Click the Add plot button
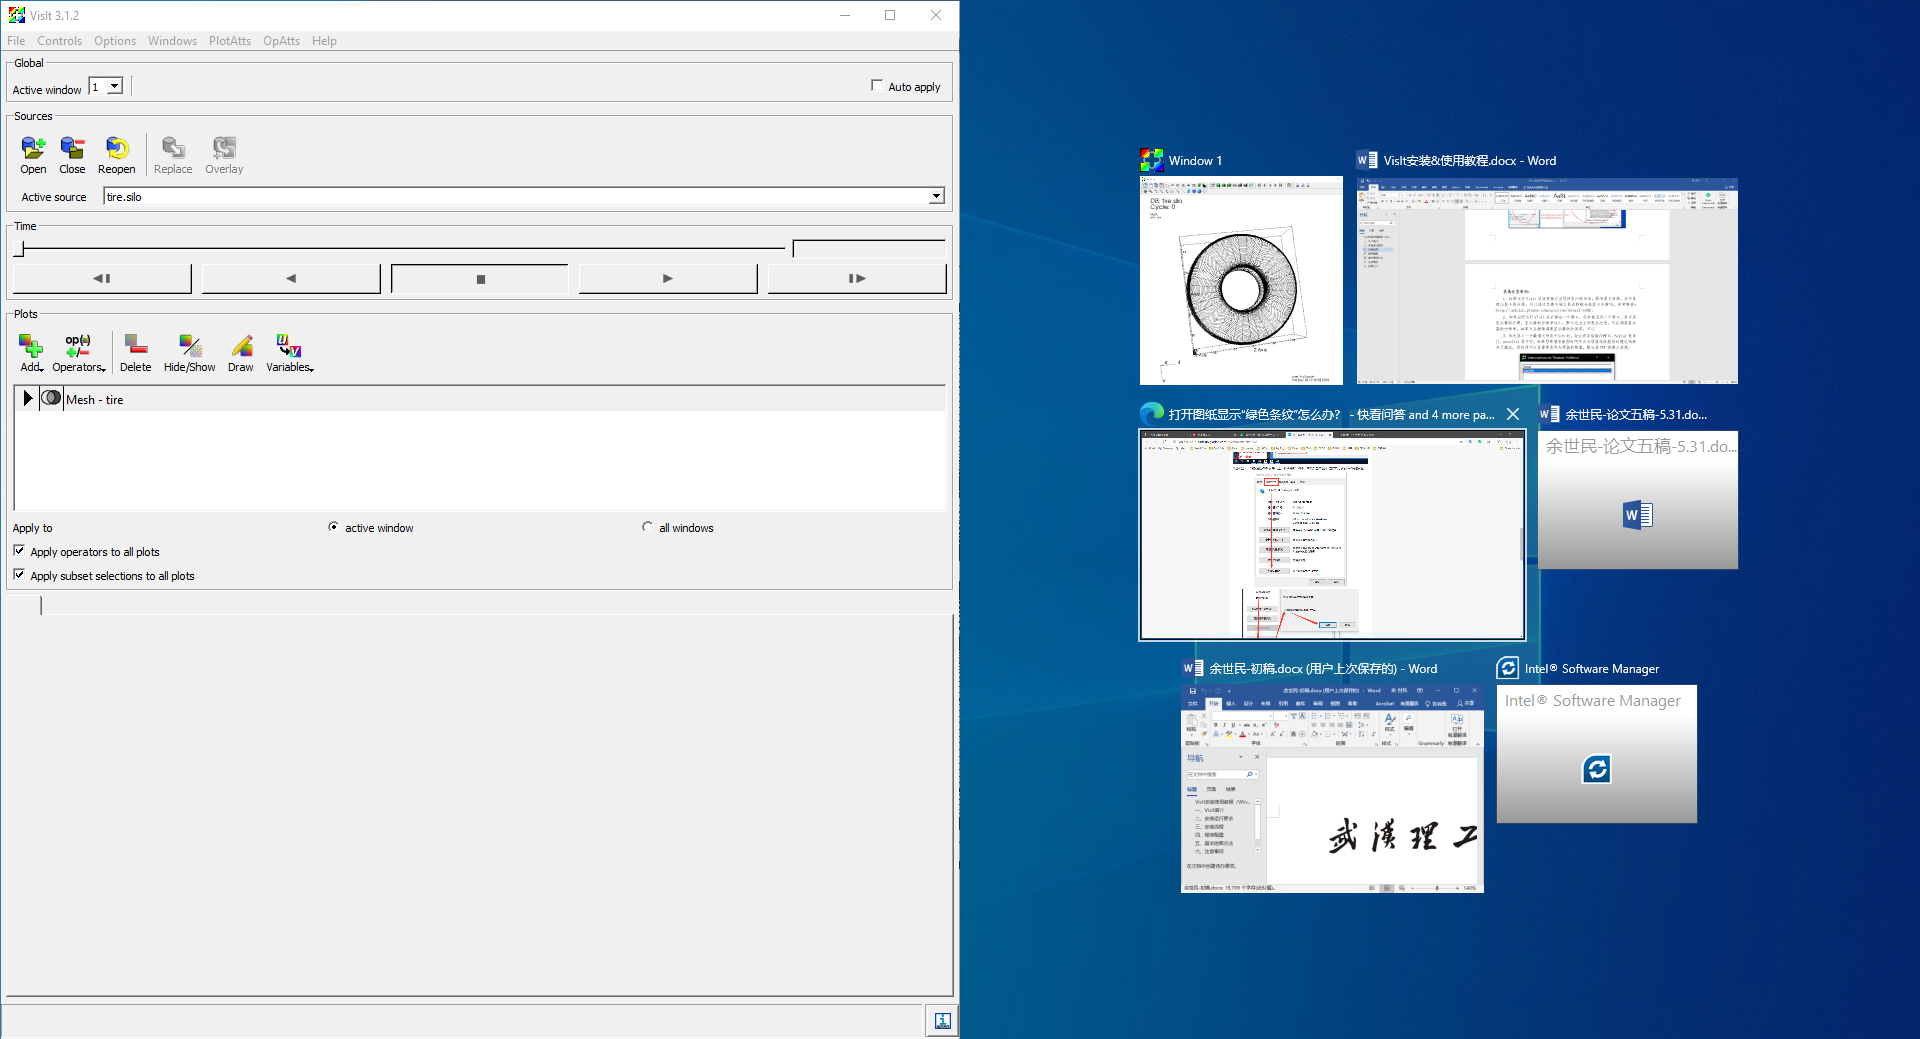Viewport: 1920px width, 1039px height. coord(30,352)
